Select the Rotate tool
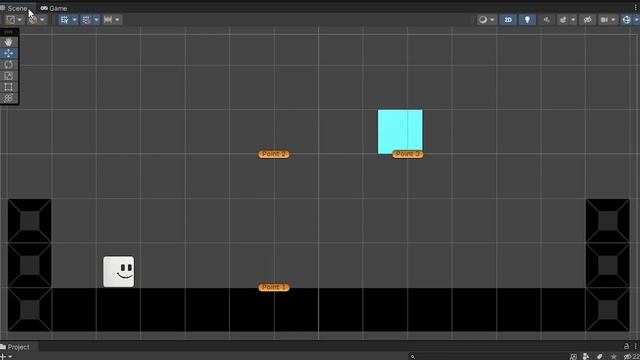Viewport: 640px width, 360px height. pos(9,64)
